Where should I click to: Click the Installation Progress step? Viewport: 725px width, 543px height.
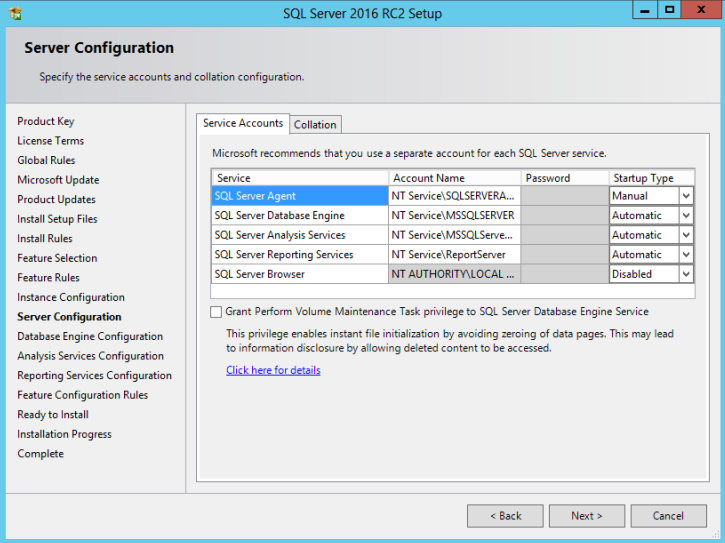[65, 434]
